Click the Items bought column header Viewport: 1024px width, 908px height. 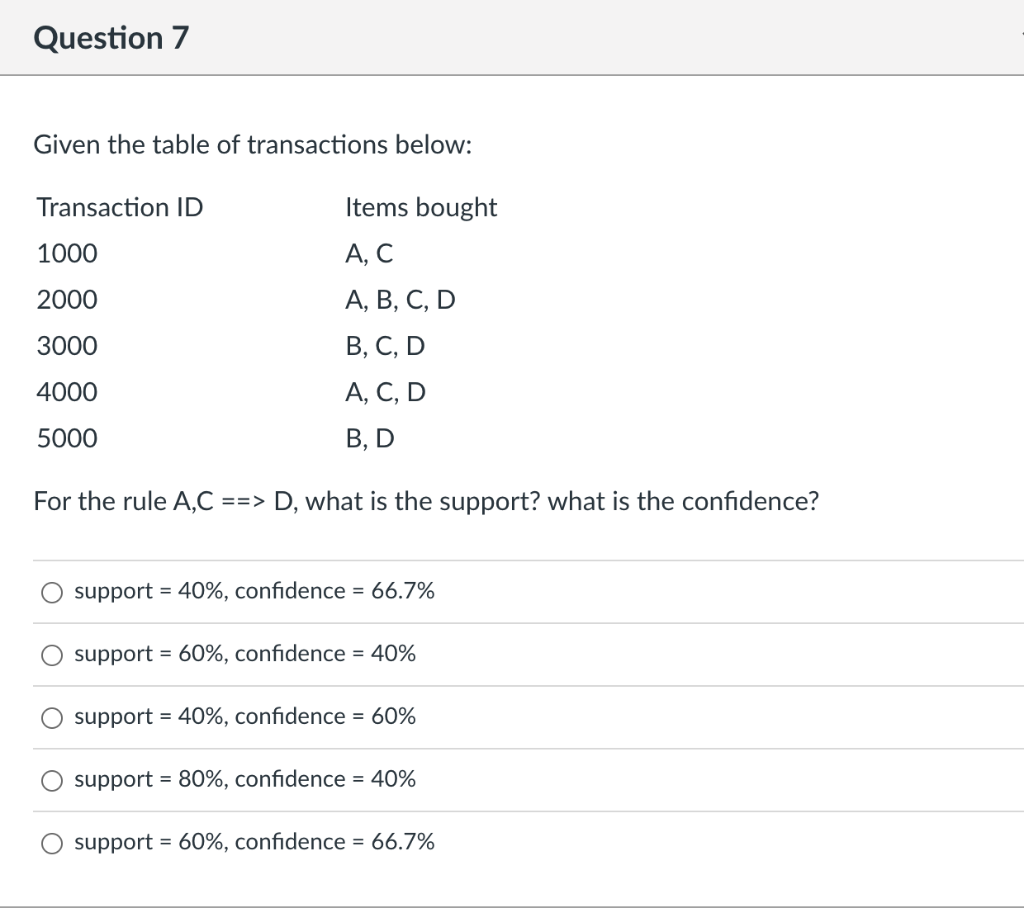click(421, 207)
